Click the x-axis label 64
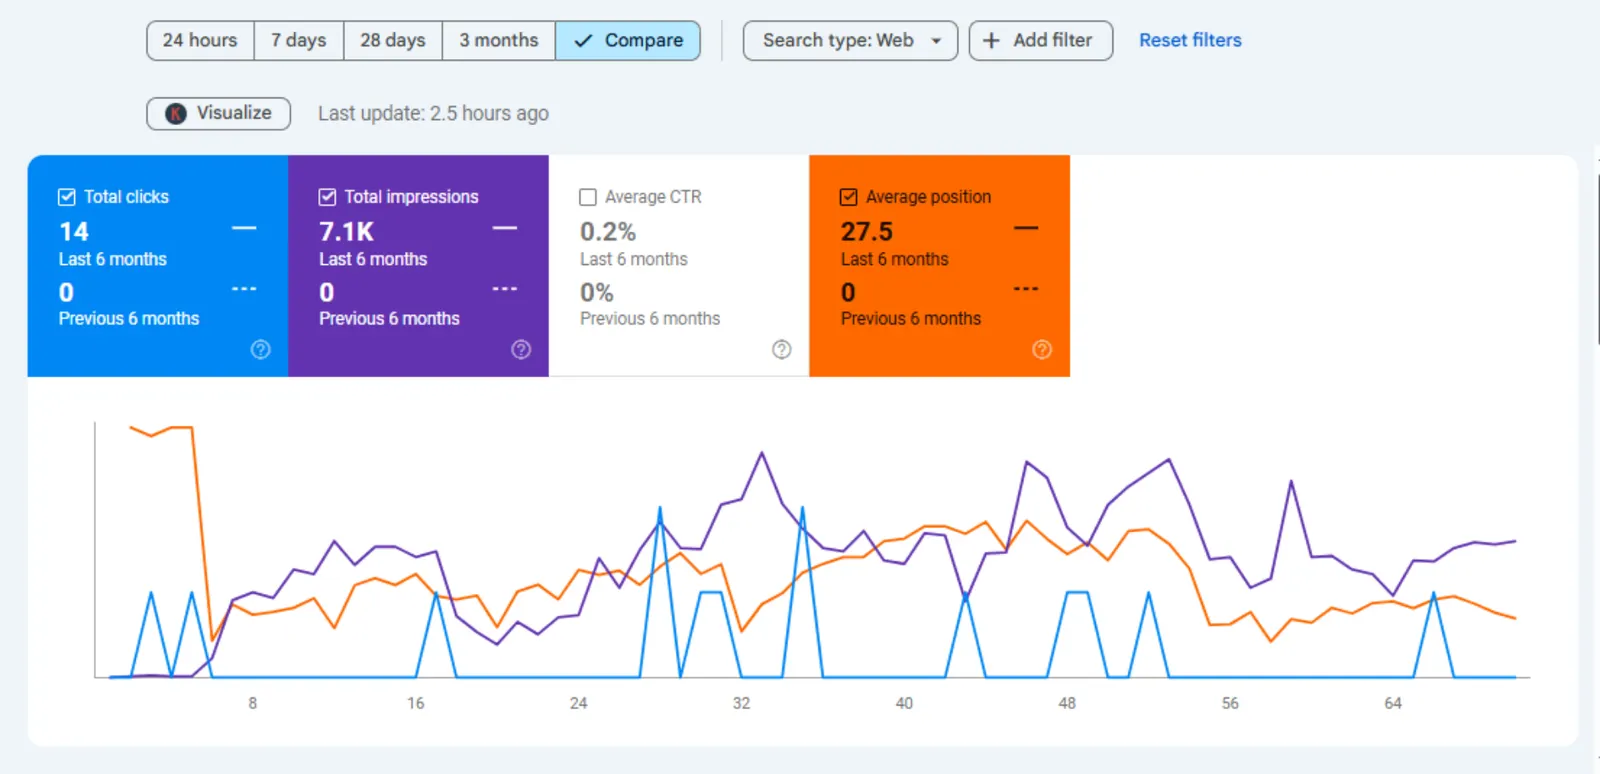The width and height of the screenshot is (1600, 774). [1393, 703]
